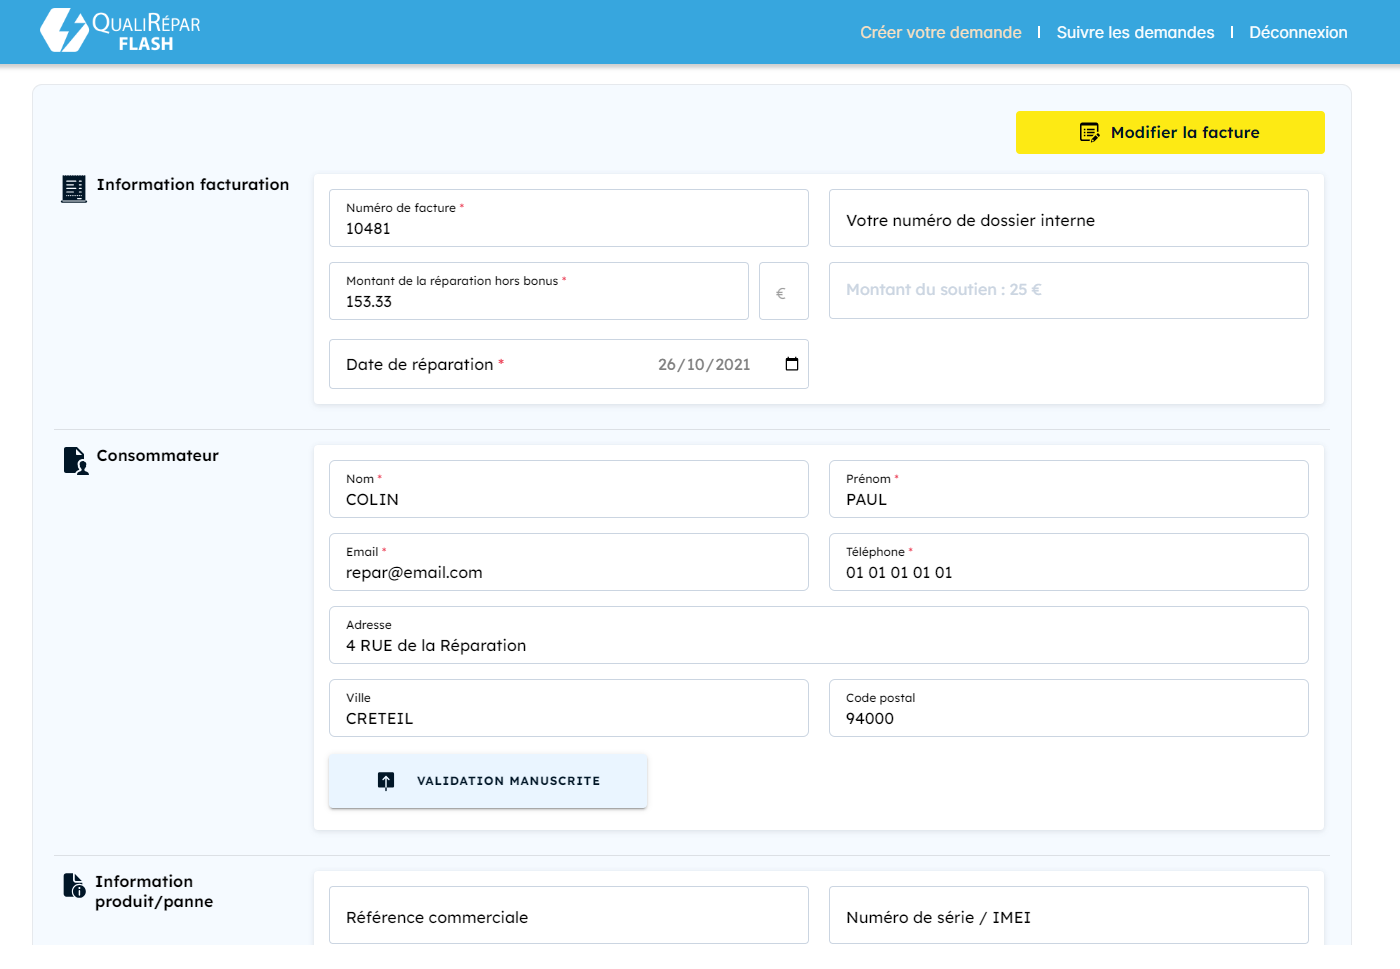Click the QualiRépar Flash logo
The width and height of the screenshot is (1400, 969).
(x=120, y=31)
